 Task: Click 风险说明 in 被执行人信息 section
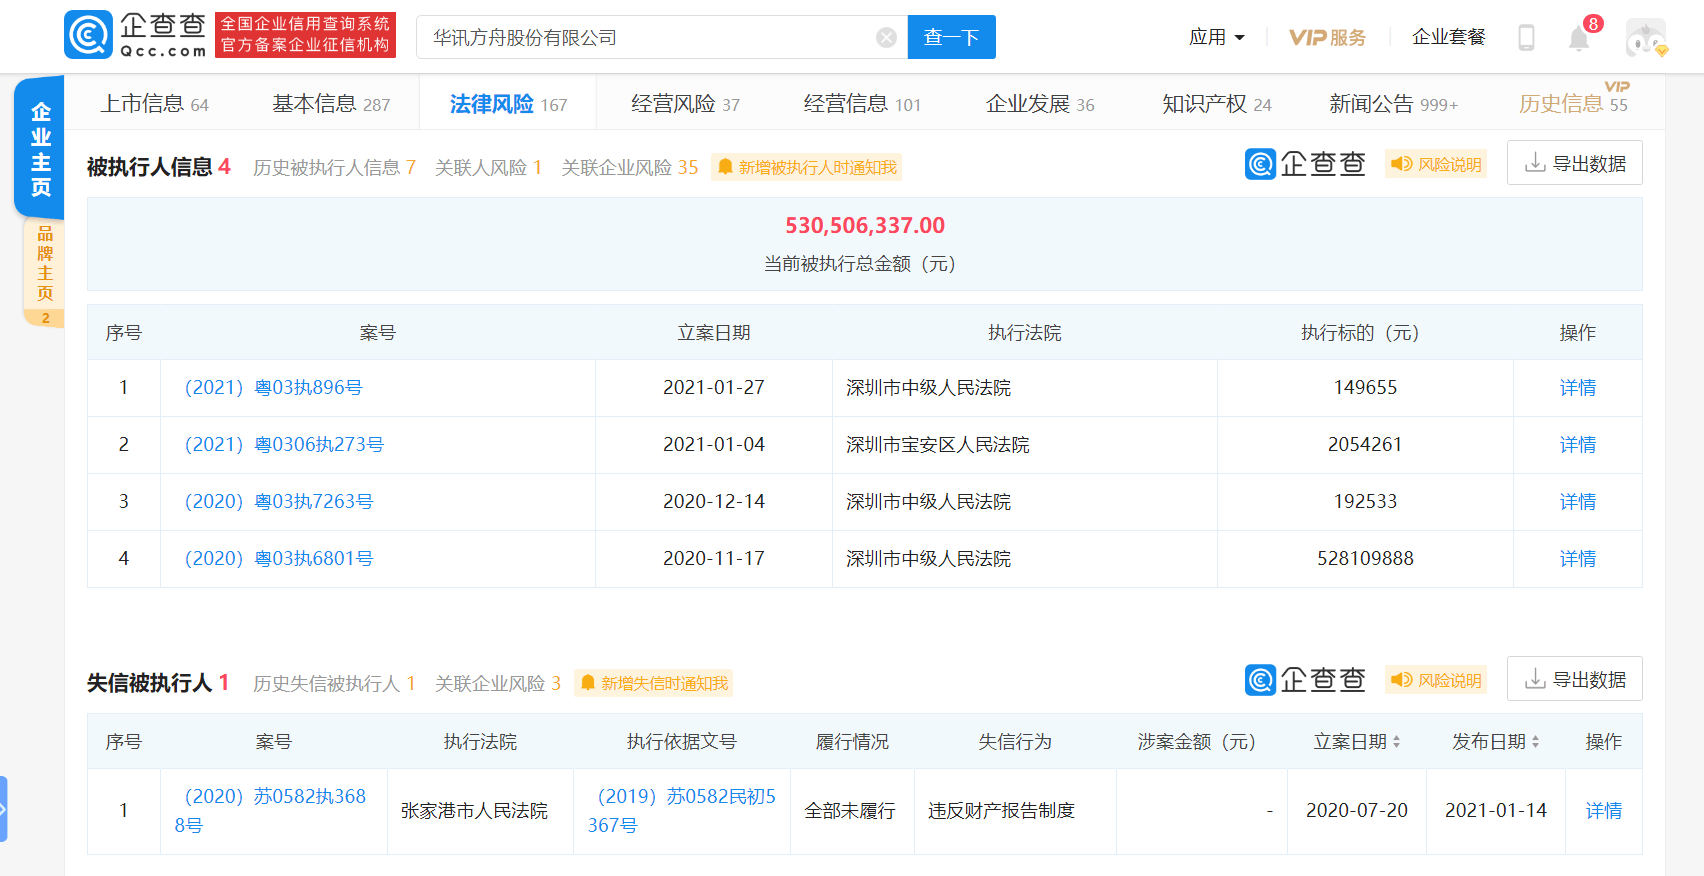tap(1436, 164)
